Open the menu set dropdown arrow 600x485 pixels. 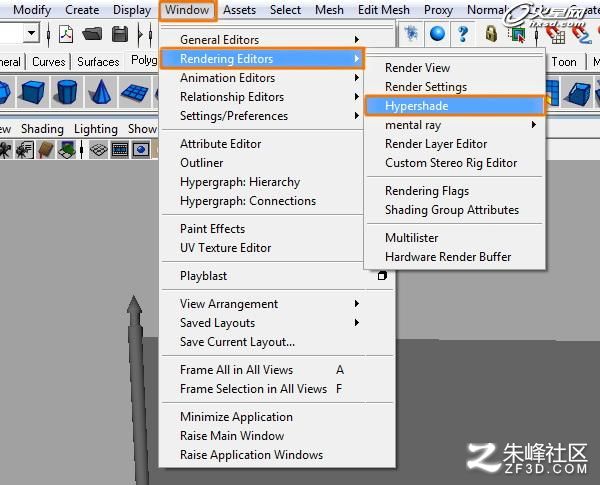(x=31, y=34)
